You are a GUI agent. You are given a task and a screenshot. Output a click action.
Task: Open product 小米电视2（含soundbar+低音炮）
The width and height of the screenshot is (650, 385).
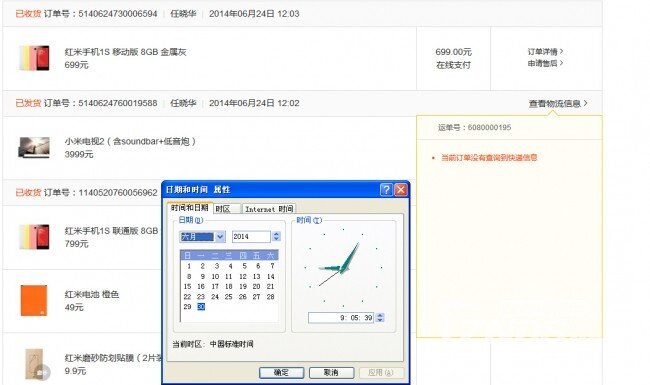(x=130, y=141)
